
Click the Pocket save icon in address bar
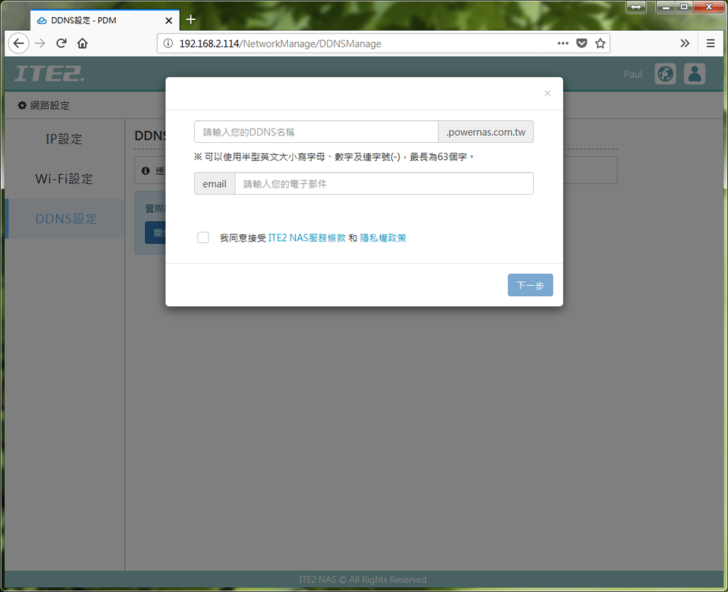pyautogui.click(x=581, y=43)
